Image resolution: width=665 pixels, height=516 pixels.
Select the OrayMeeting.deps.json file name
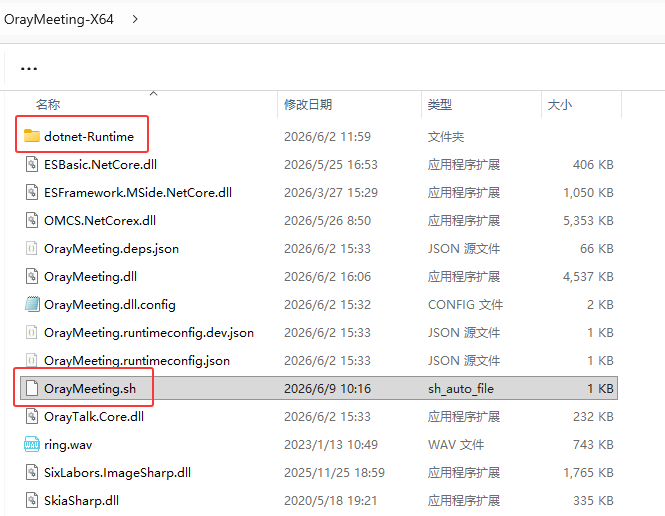pyautogui.click(x=112, y=248)
